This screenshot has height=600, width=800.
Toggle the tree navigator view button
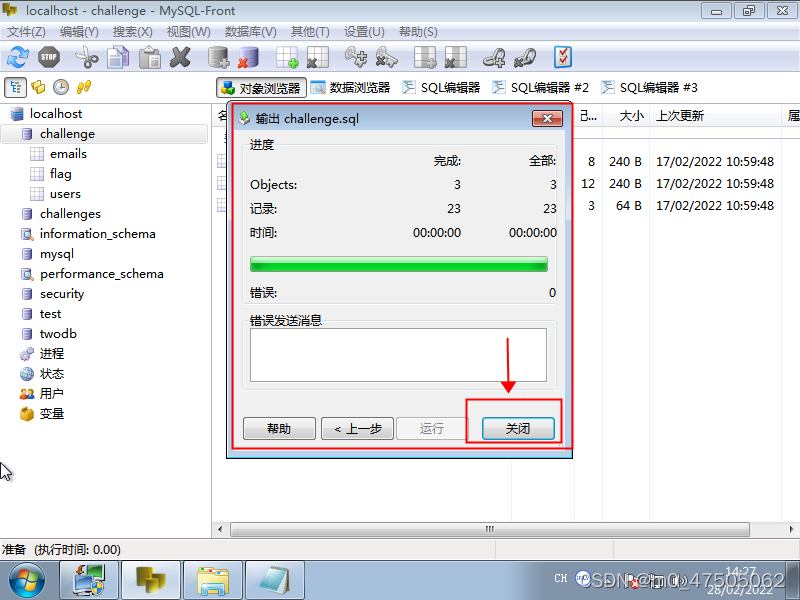coord(15,87)
